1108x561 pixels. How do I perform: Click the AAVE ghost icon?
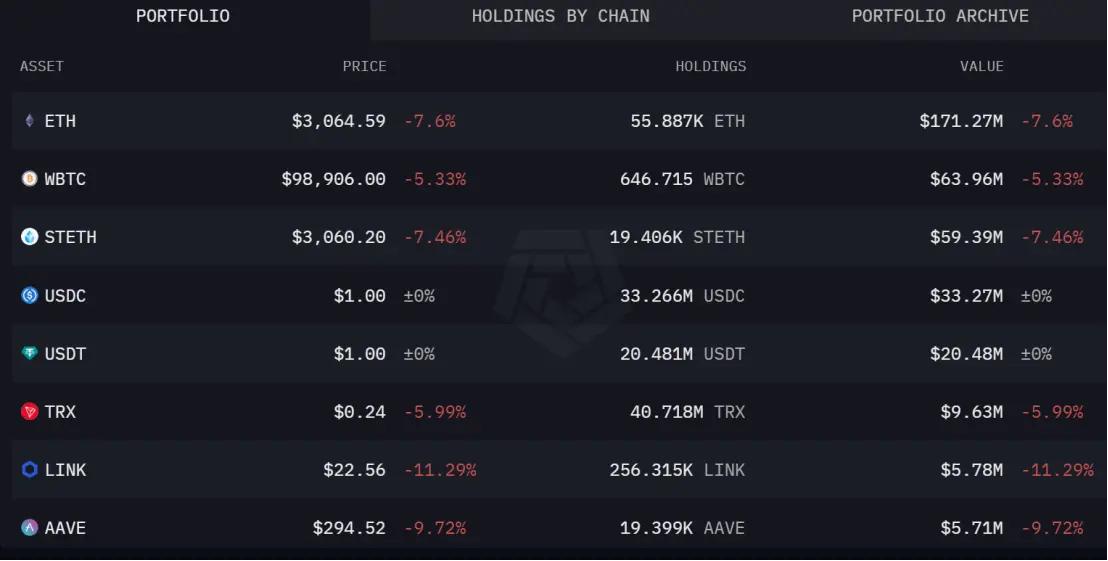[29, 528]
